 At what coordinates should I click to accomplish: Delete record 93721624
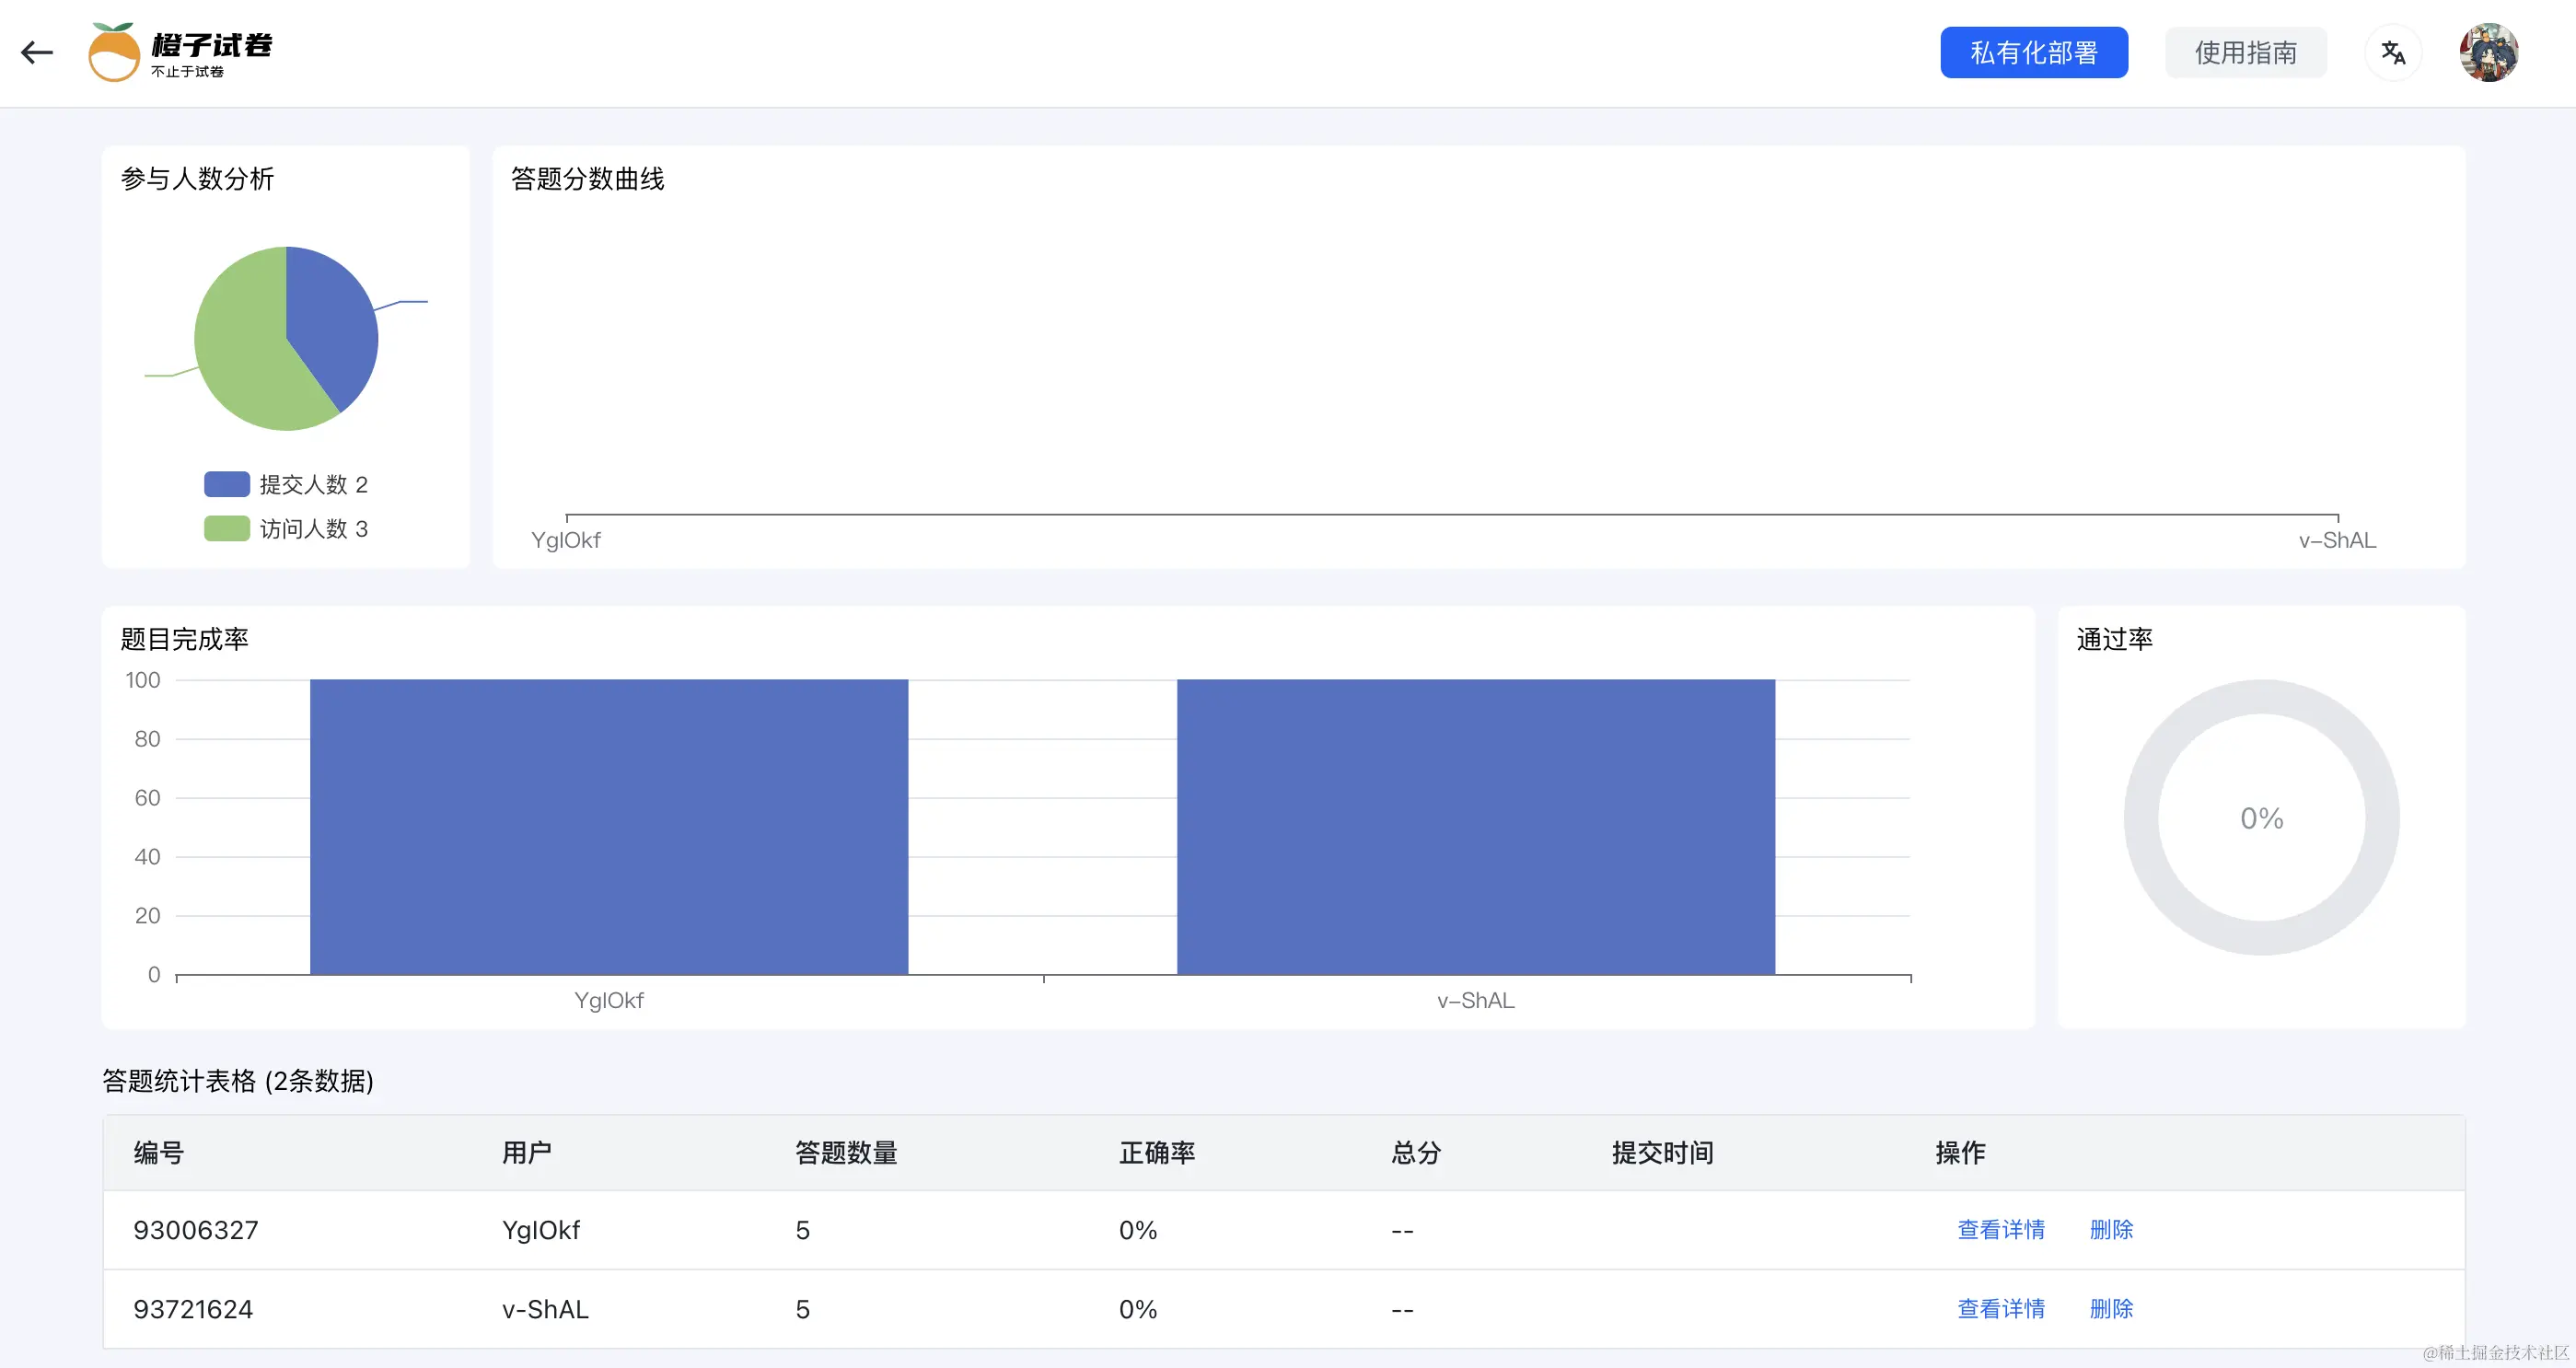pyautogui.click(x=2111, y=1308)
